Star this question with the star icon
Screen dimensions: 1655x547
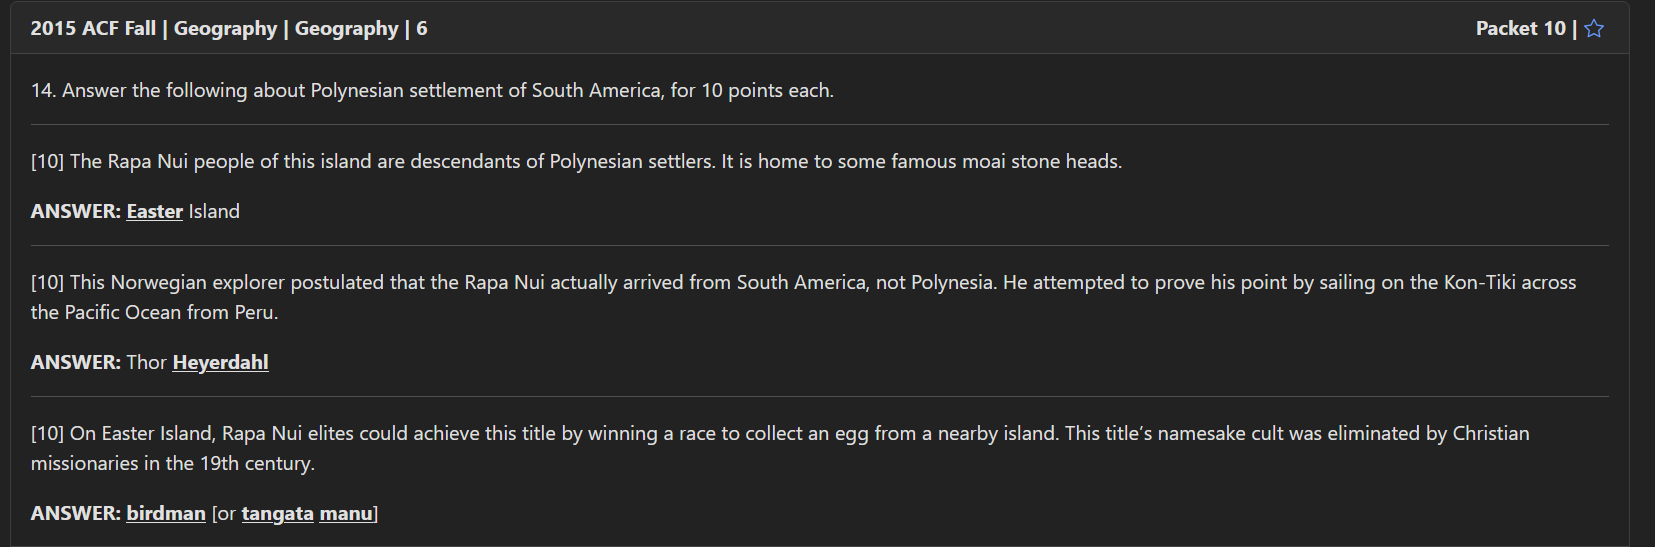tap(1594, 29)
